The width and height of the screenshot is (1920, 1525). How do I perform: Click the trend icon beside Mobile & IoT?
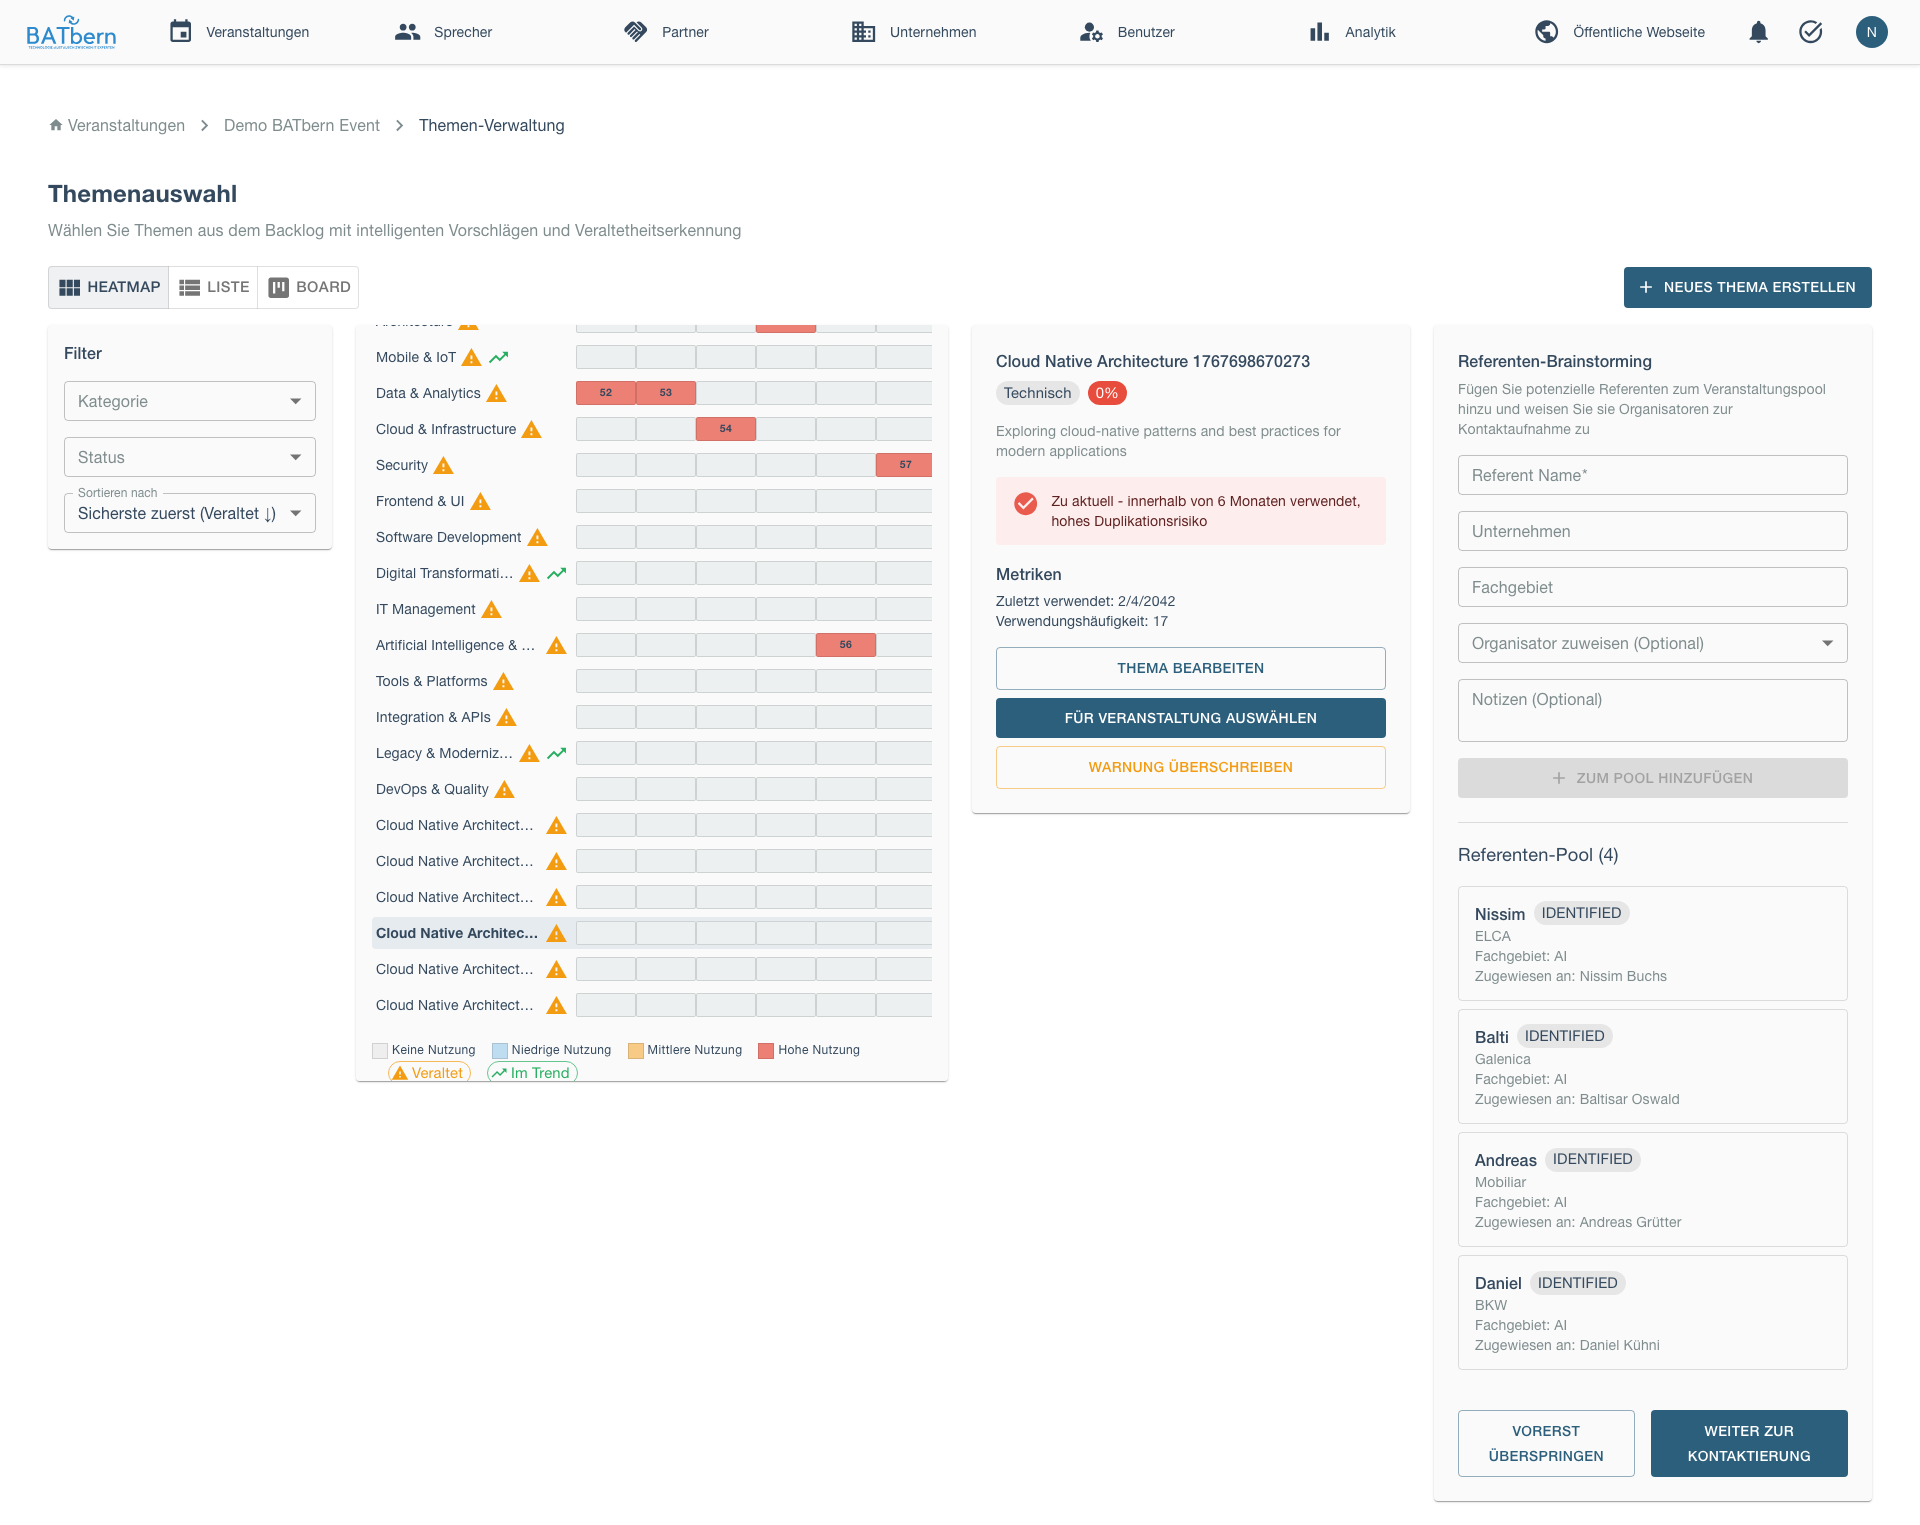(499, 357)
